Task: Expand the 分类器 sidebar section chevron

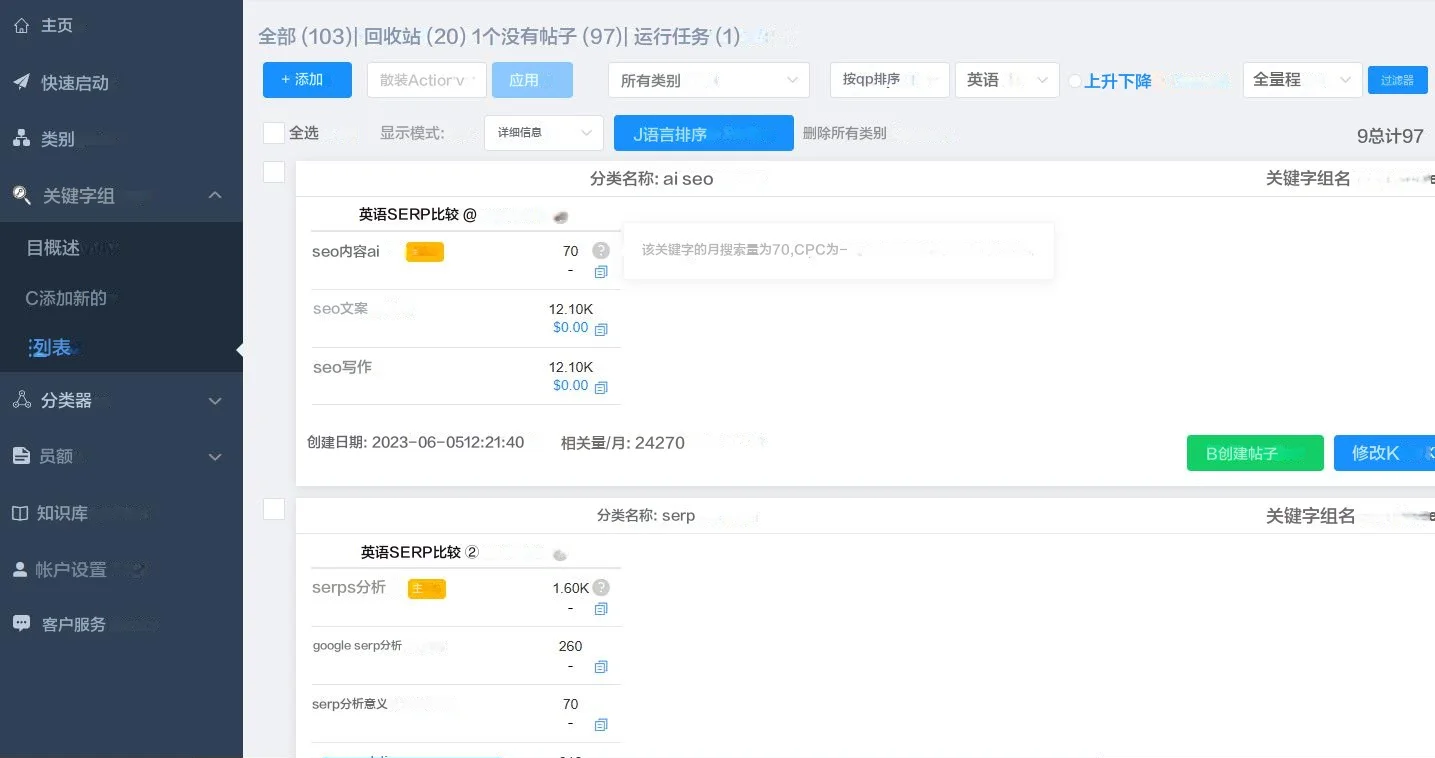Action: pyautogui.click(x=215, y=401)
